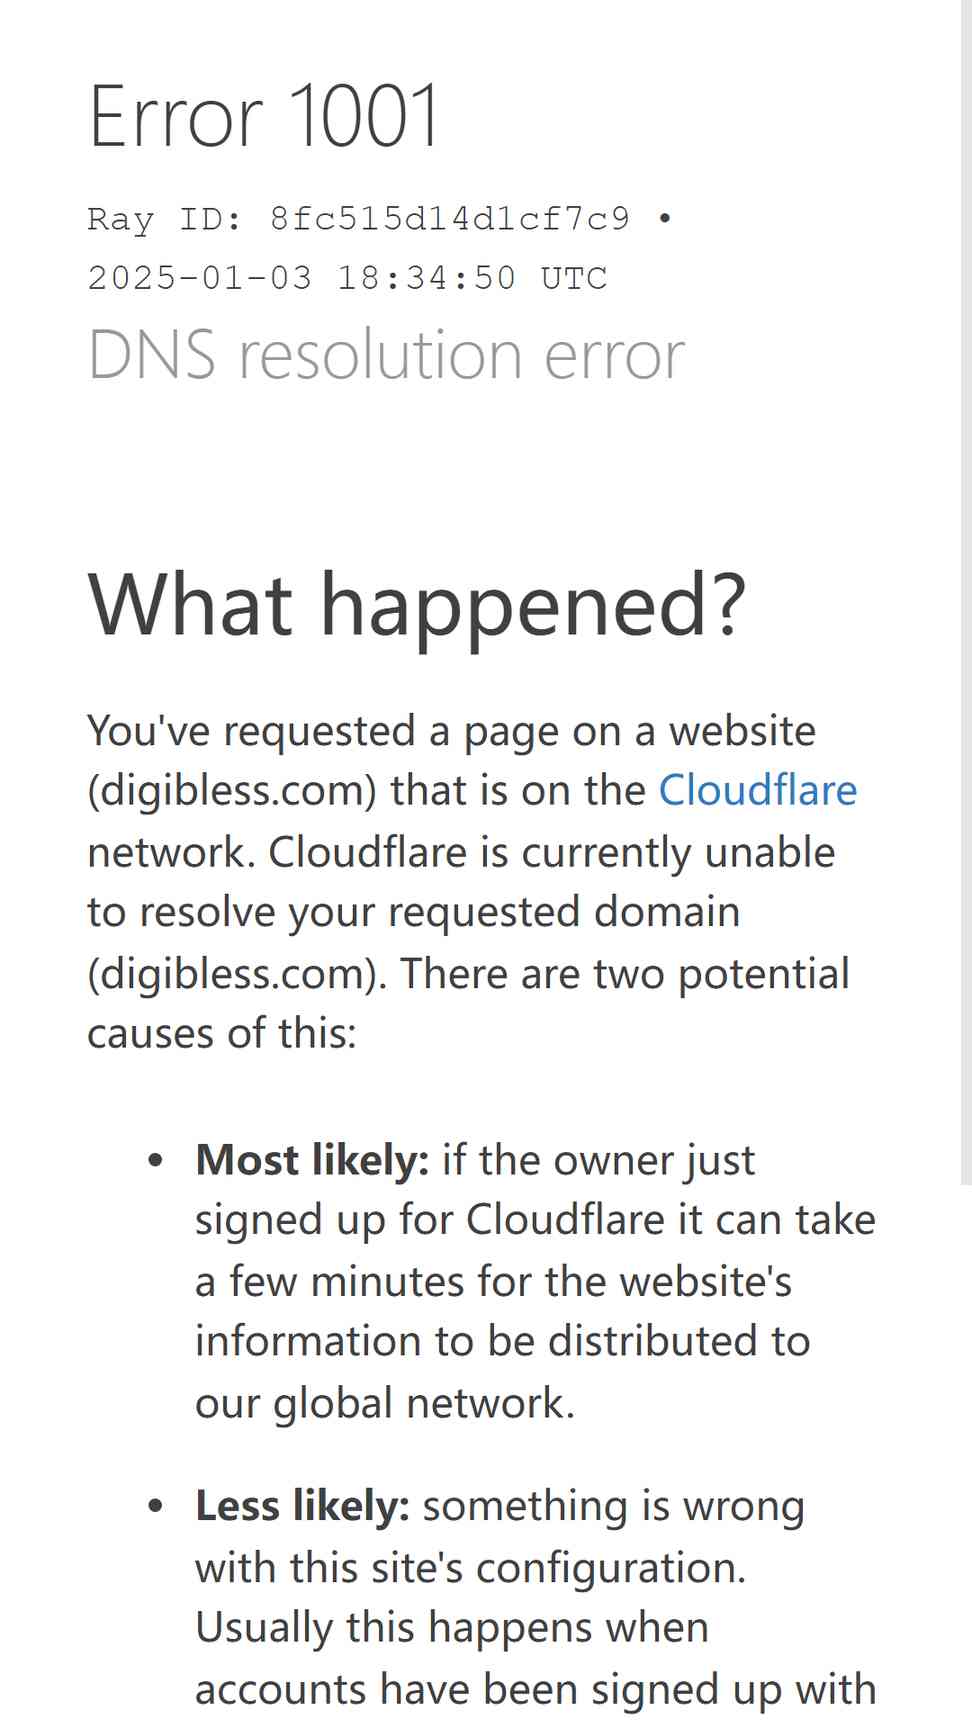Click the 18:34:50 UTC timestamp line
Viewport: 972px width, 1728px height.
(x=348, y=277)
